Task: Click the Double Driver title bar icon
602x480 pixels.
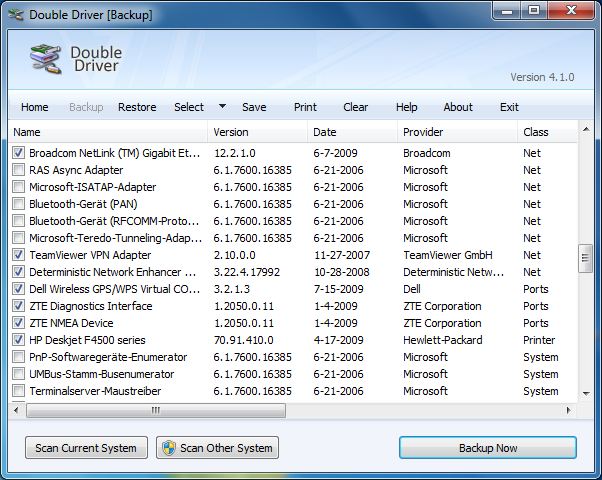Action: pyautogui.click(x=16, y=15)
